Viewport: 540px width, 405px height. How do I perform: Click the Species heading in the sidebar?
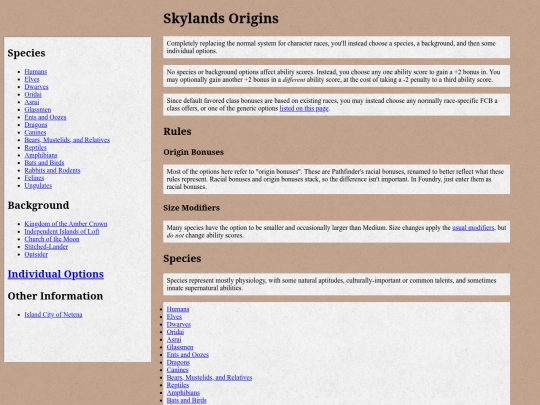tap(27, 53)
